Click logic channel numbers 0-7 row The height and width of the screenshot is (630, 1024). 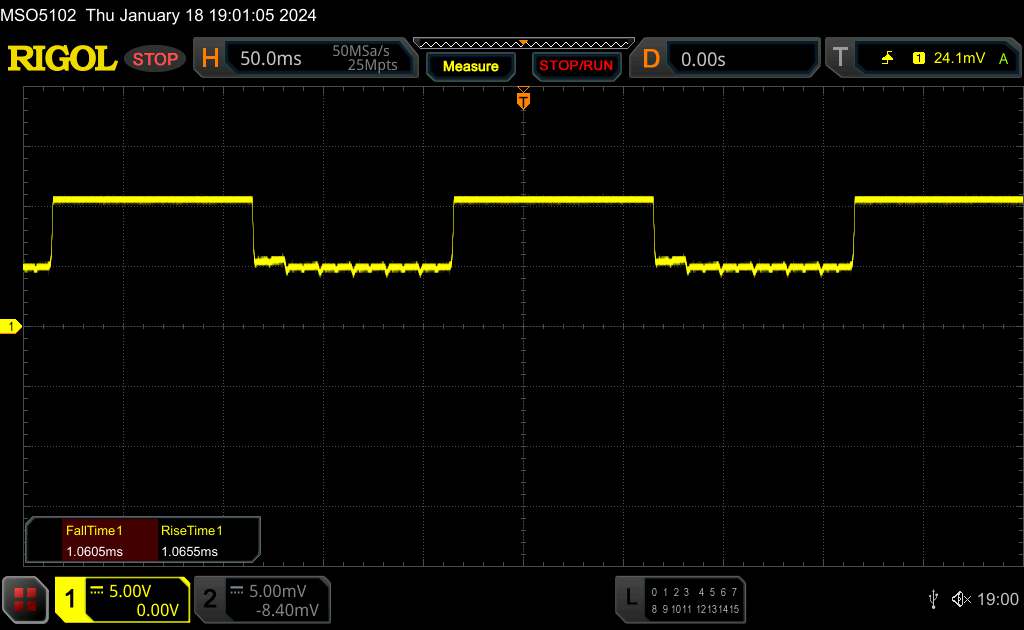point(694,592)
